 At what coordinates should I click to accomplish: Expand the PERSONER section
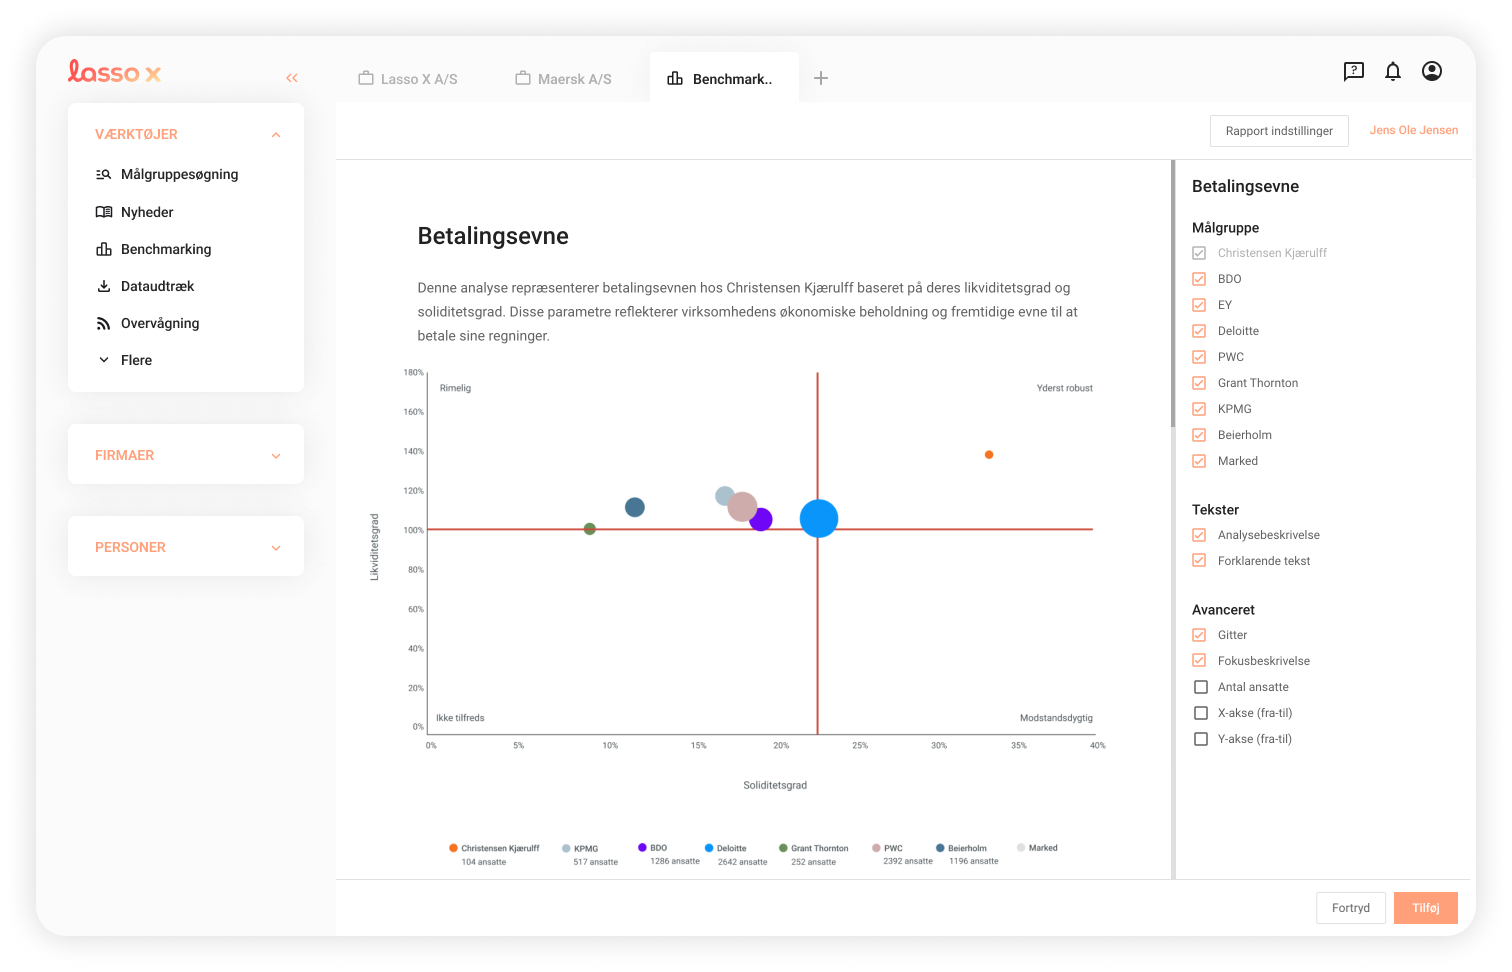[x=275, y=547]
